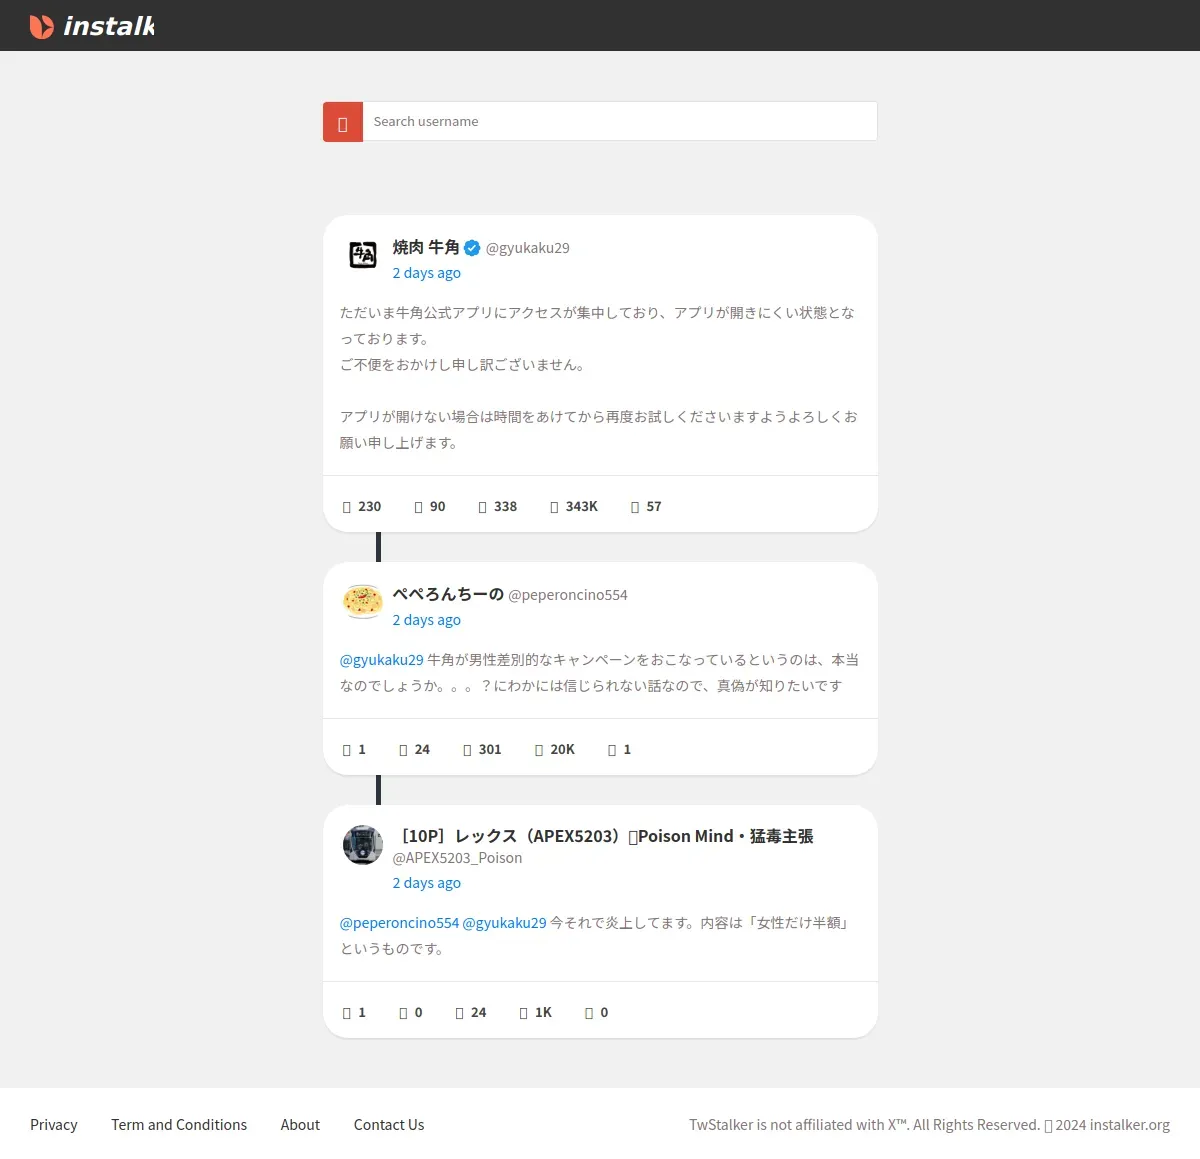
Task: Follow the @peperoncino554 mention in the APEX5203 post
Action: click(x=399, y=923)
